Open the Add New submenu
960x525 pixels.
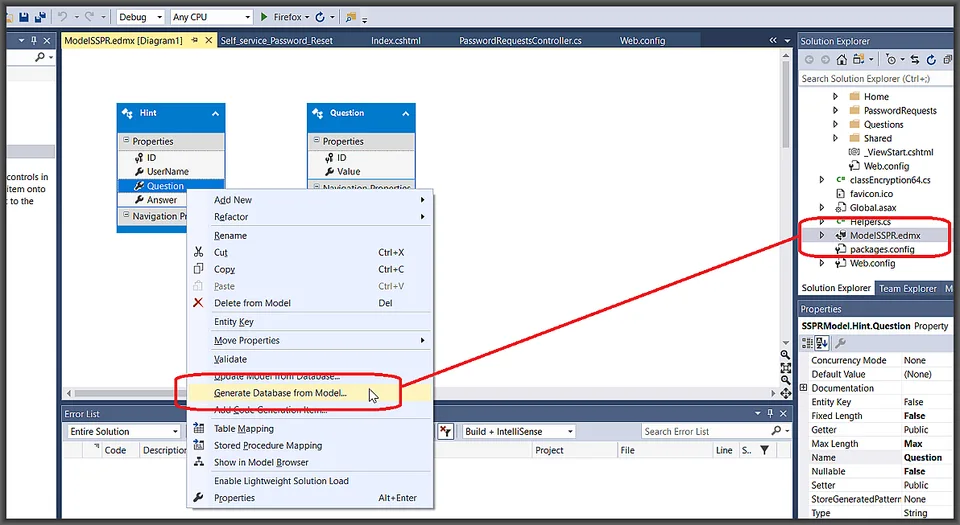coord(310,200)
